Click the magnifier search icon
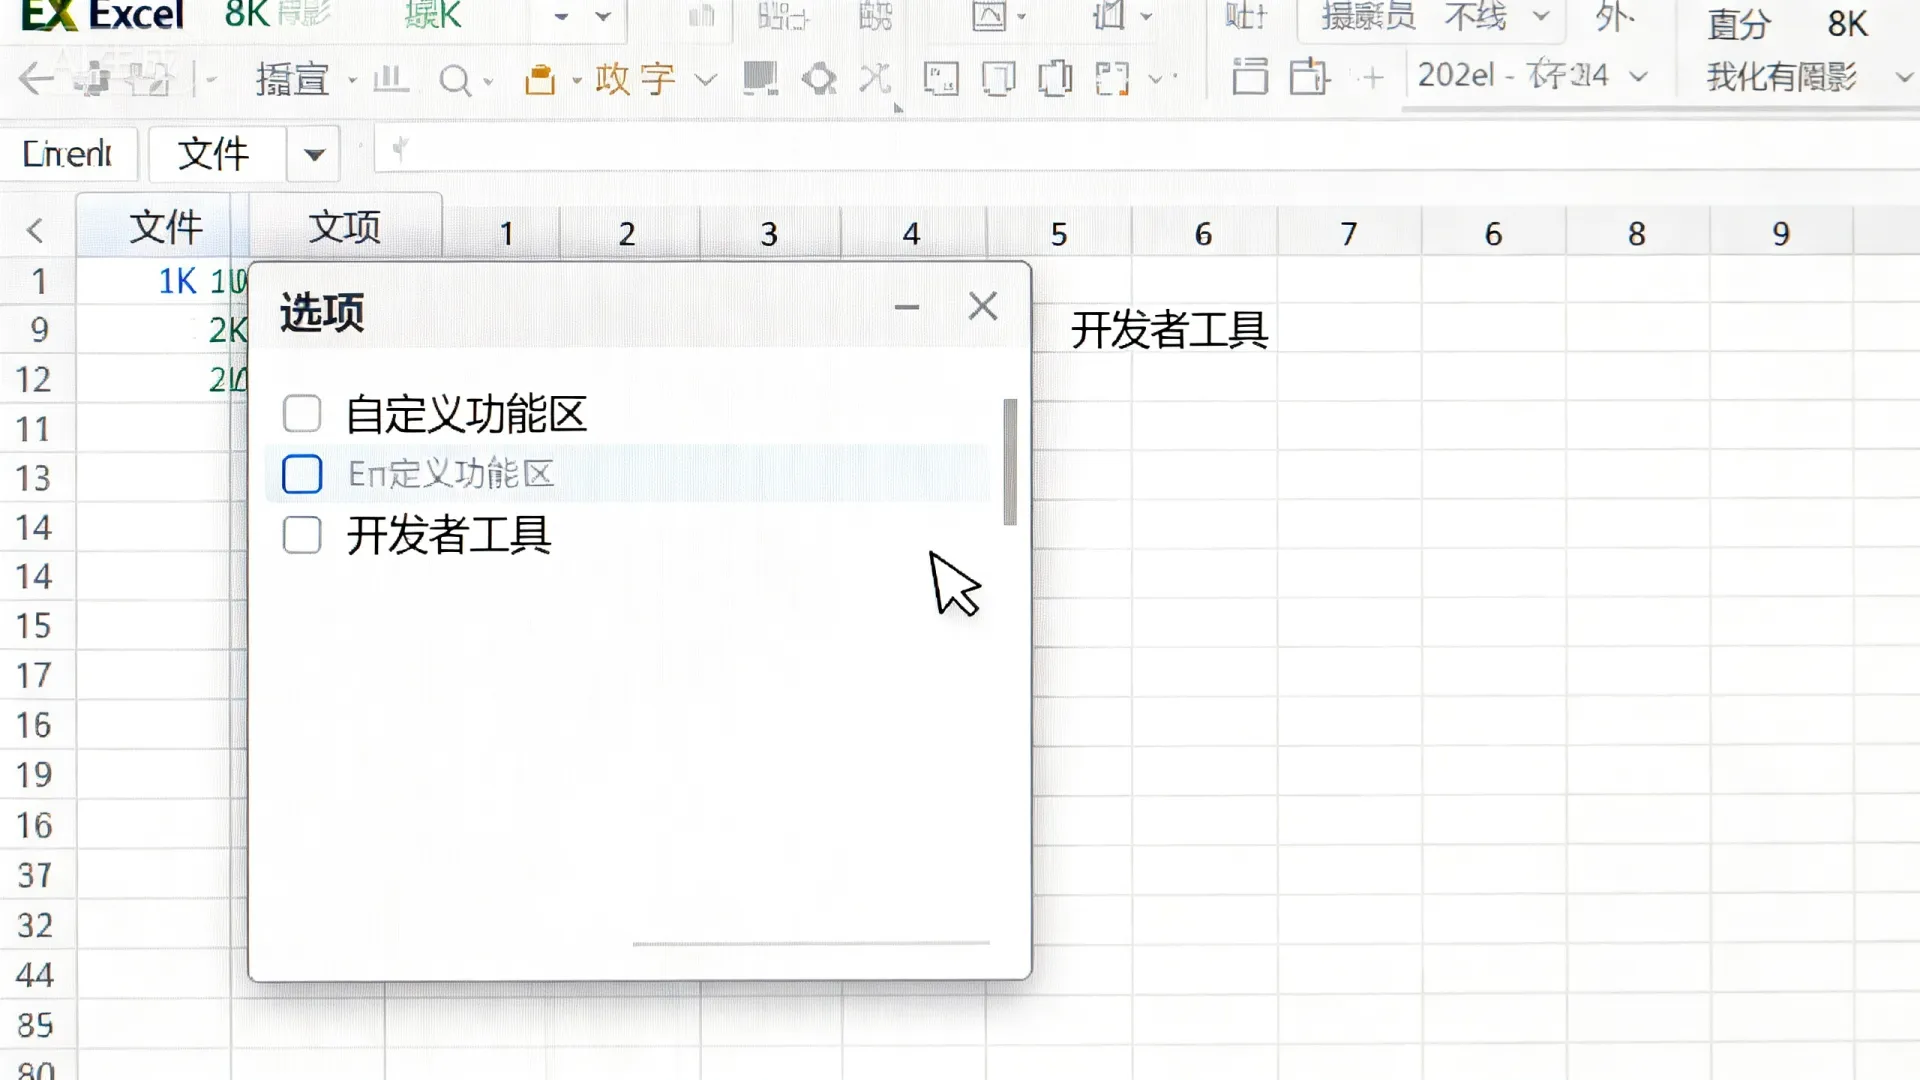The height and width of the screenshot is (1080, 1920). (455, 79)
